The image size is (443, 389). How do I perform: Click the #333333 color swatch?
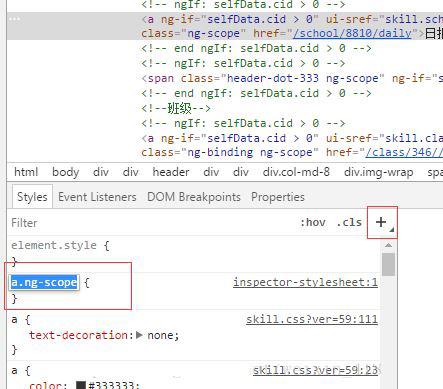81,385
